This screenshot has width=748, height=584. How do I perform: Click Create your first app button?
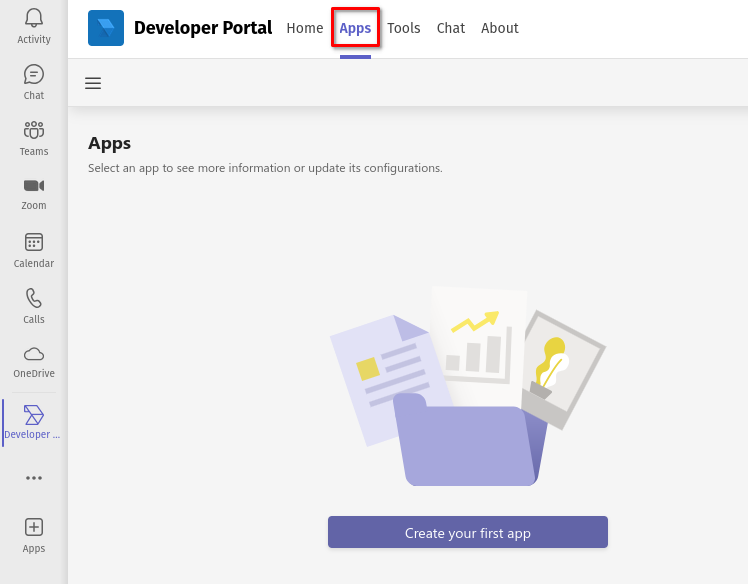(x=468, y=533)
